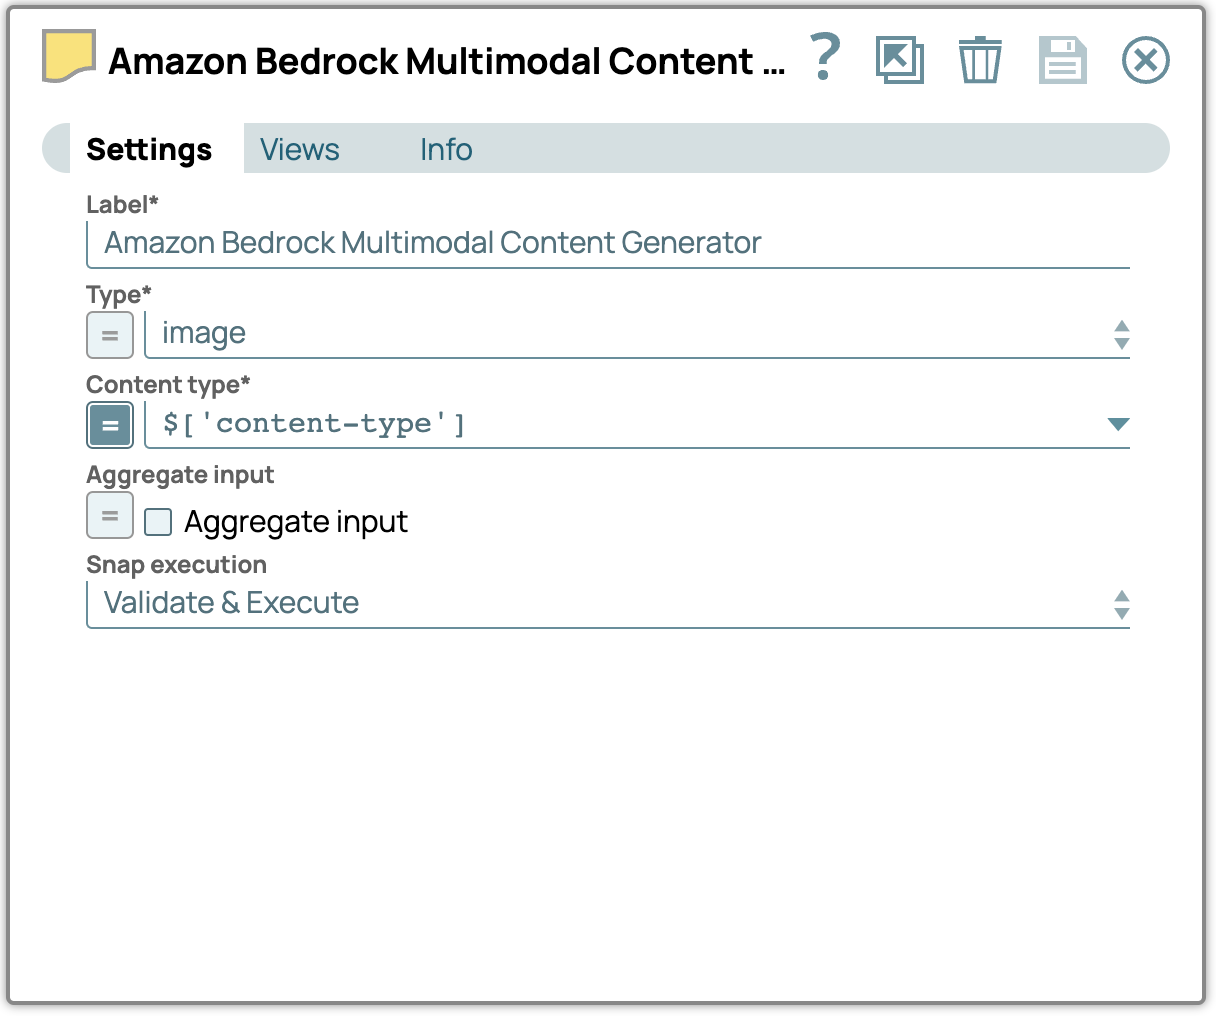Image resolution: width=1216 pixels, height=1016 pixels.
Task: Disable expression mode for Content type
Action: pos(110,425)
